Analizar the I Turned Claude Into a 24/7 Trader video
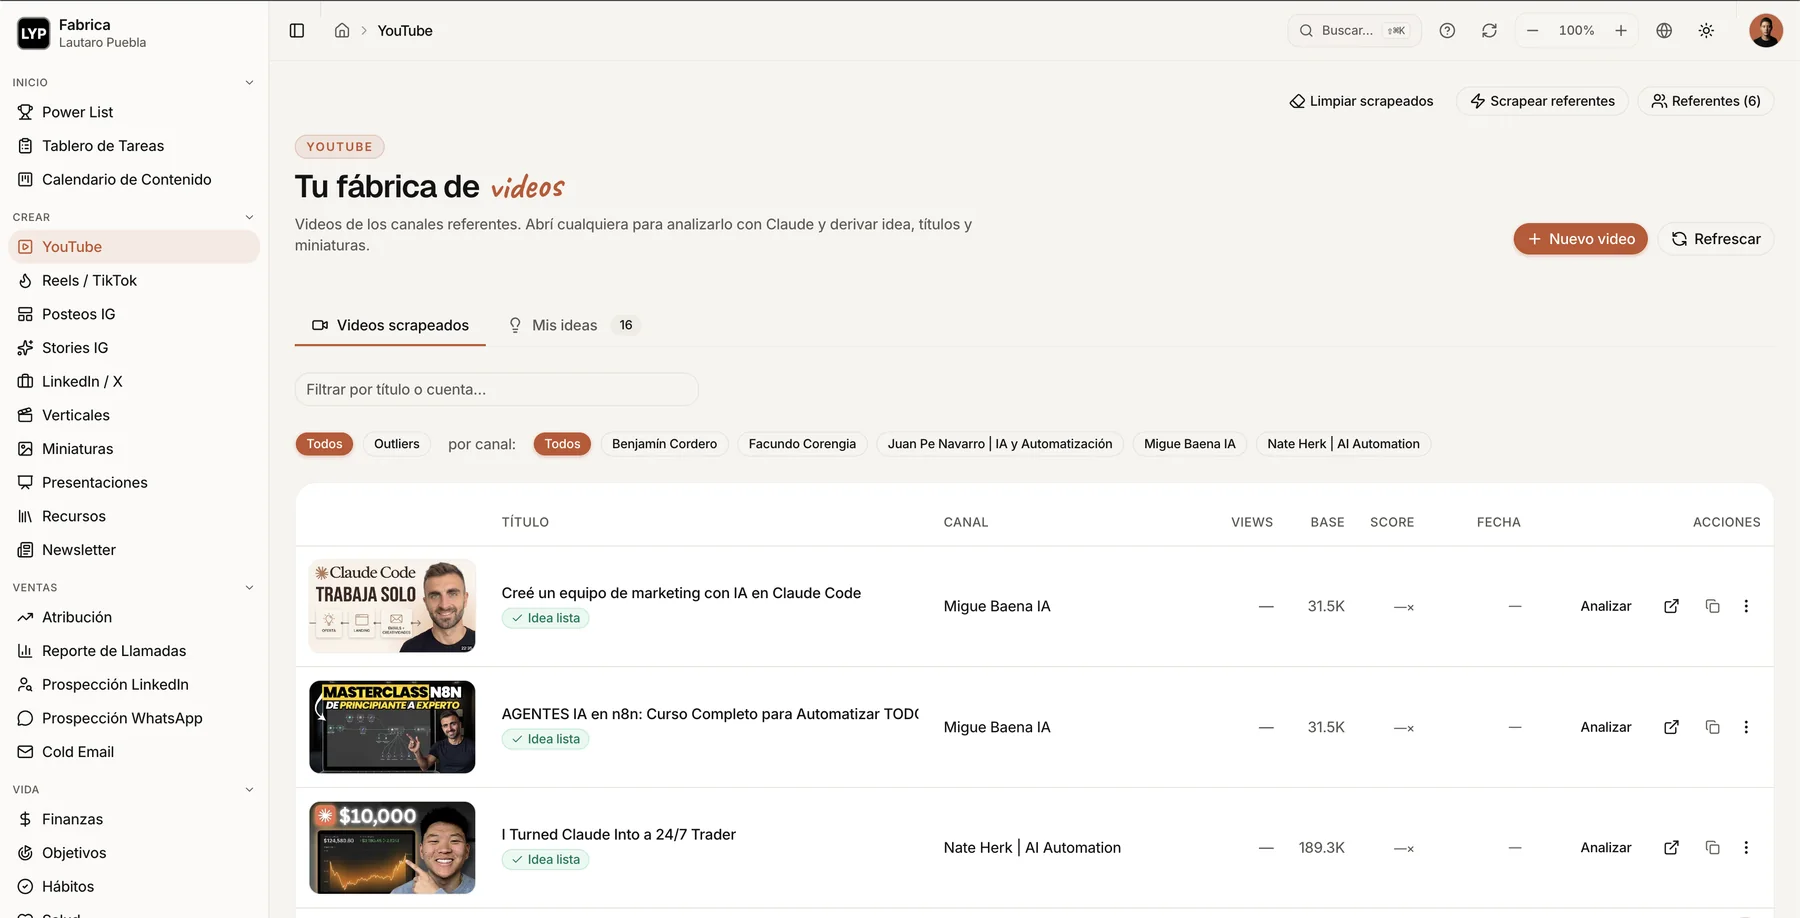 click(1606, 848)
